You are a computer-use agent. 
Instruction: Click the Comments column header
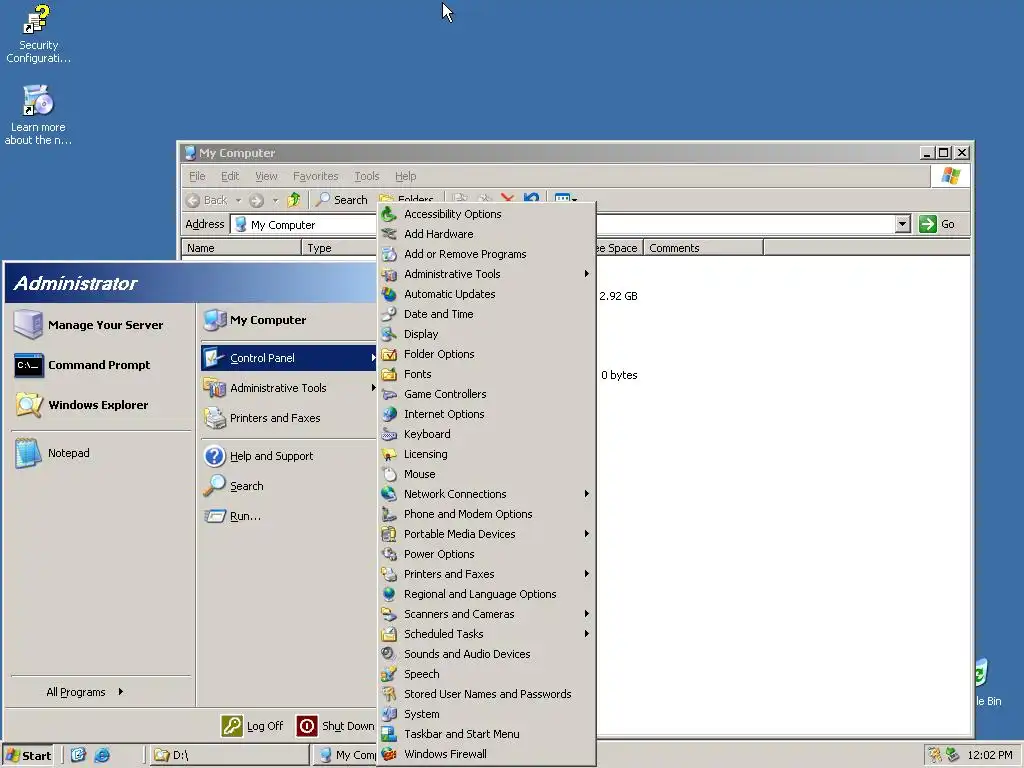click(x=703, y=248)
